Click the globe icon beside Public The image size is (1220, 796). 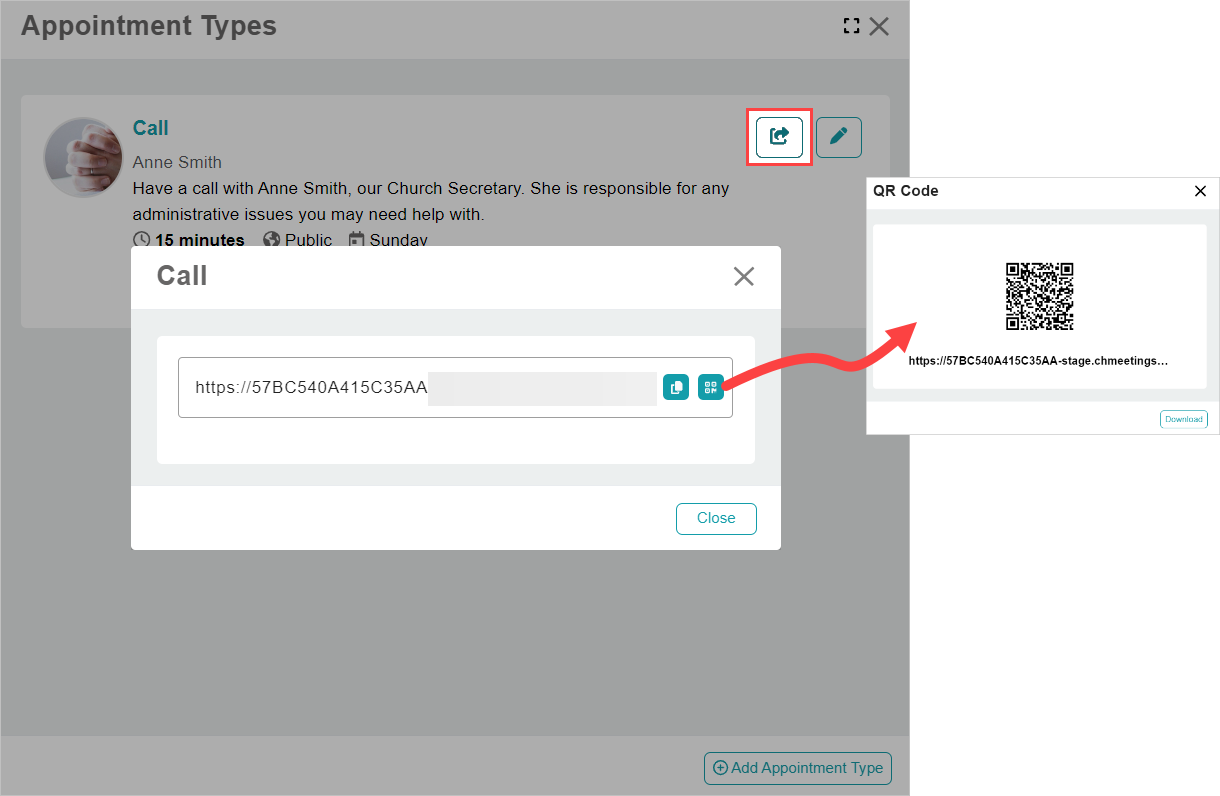pyautogui.click(x=271, y=240)
